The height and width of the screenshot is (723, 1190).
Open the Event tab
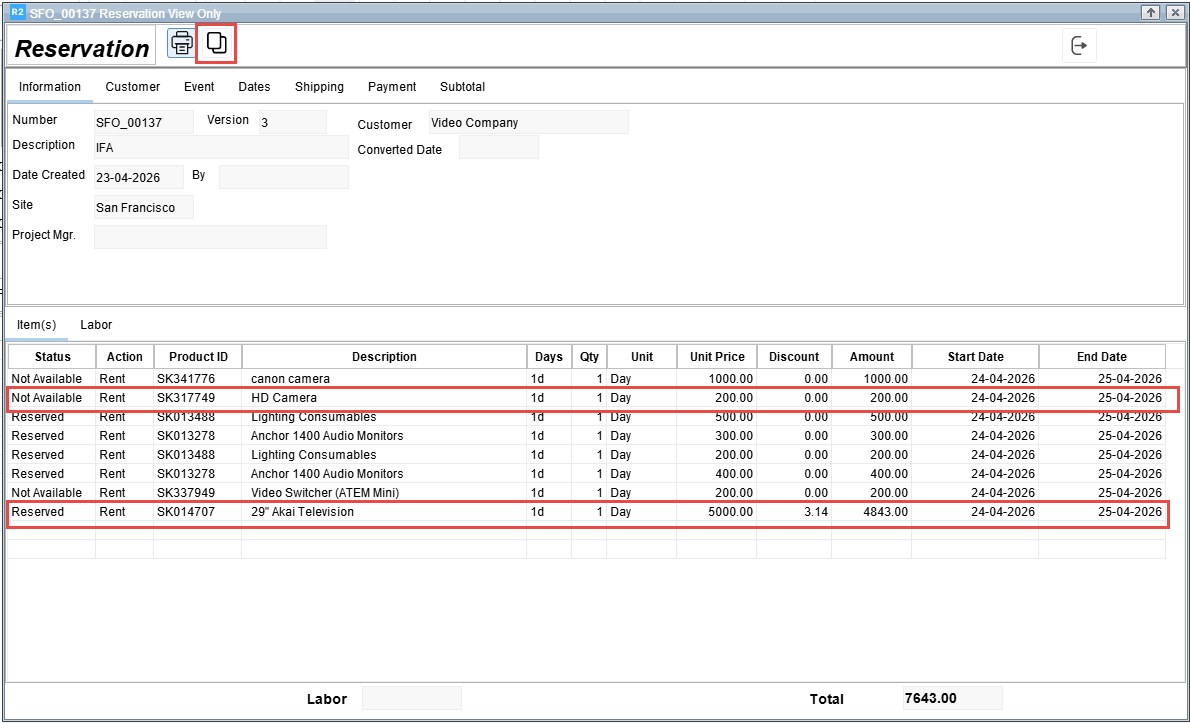[x=199, y=87]
